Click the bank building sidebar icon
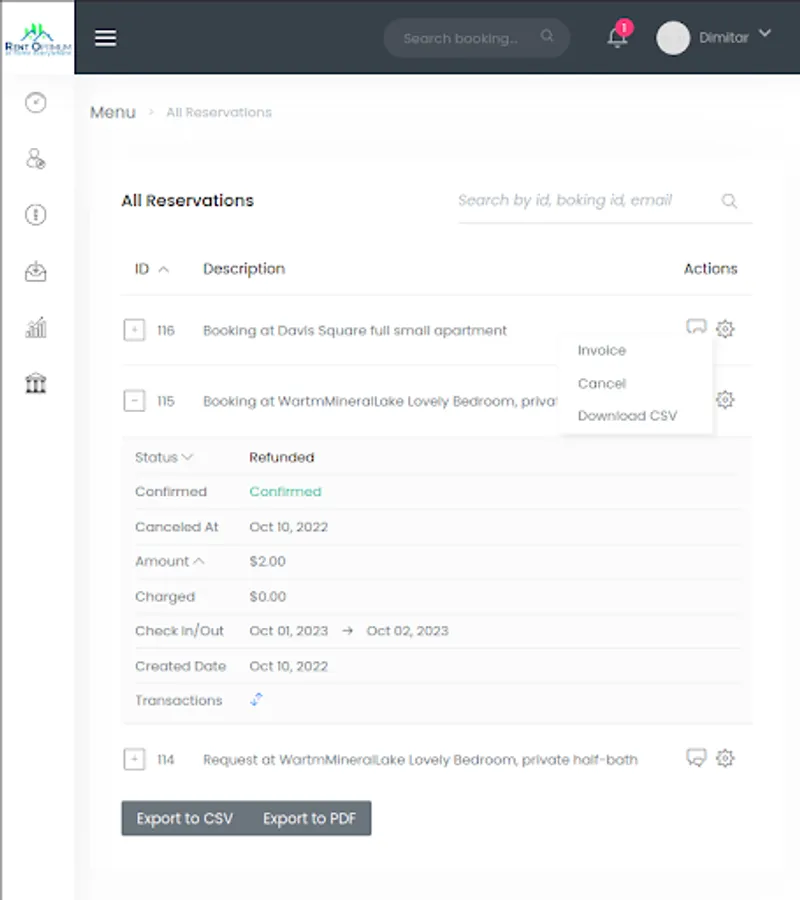 click(x=37, y=383)
